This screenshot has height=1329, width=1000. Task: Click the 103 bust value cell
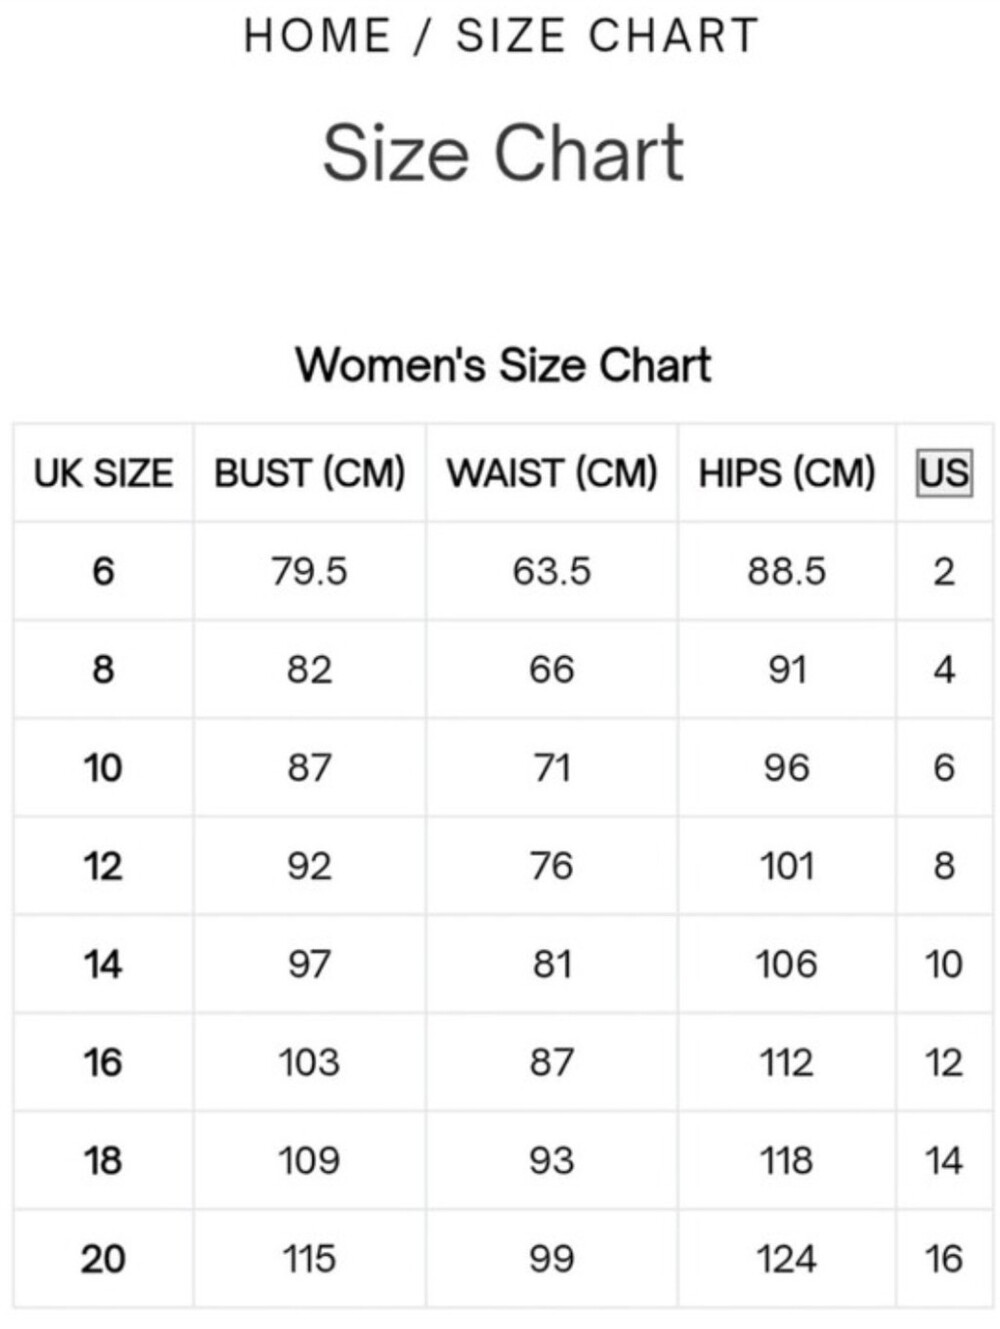pyautogui.click(x=309, y=1062)
